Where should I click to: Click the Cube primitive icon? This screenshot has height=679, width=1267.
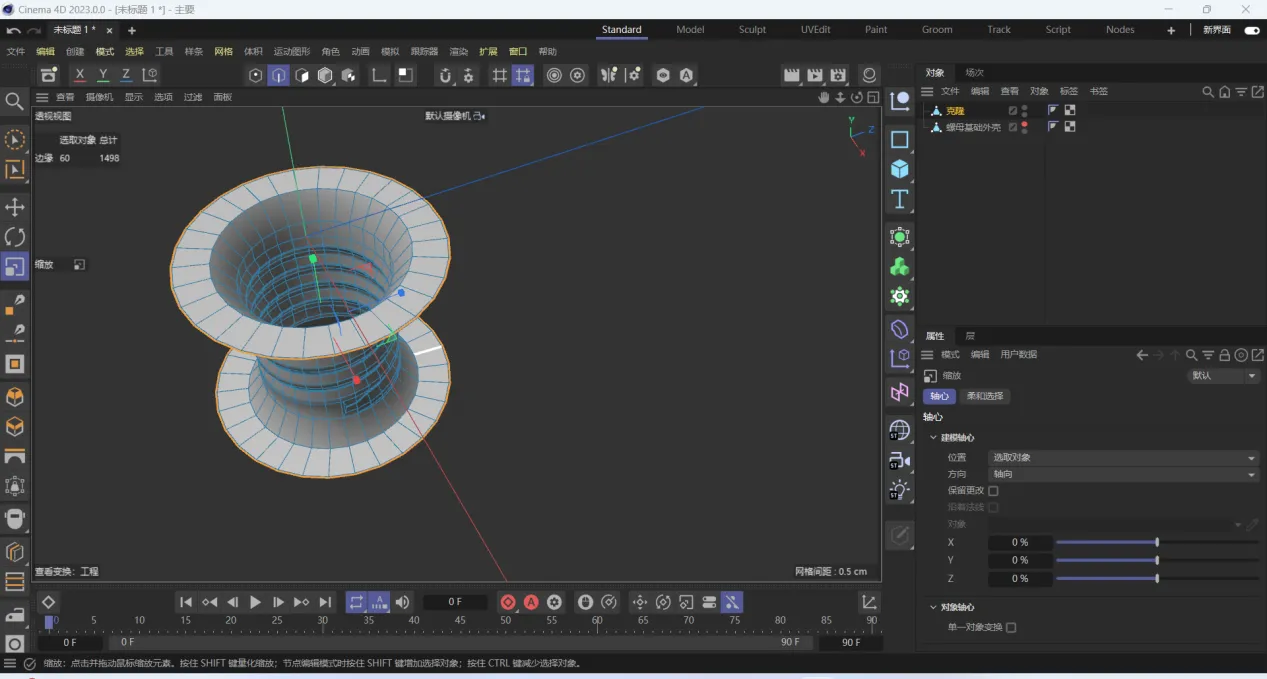pos(900,169)
